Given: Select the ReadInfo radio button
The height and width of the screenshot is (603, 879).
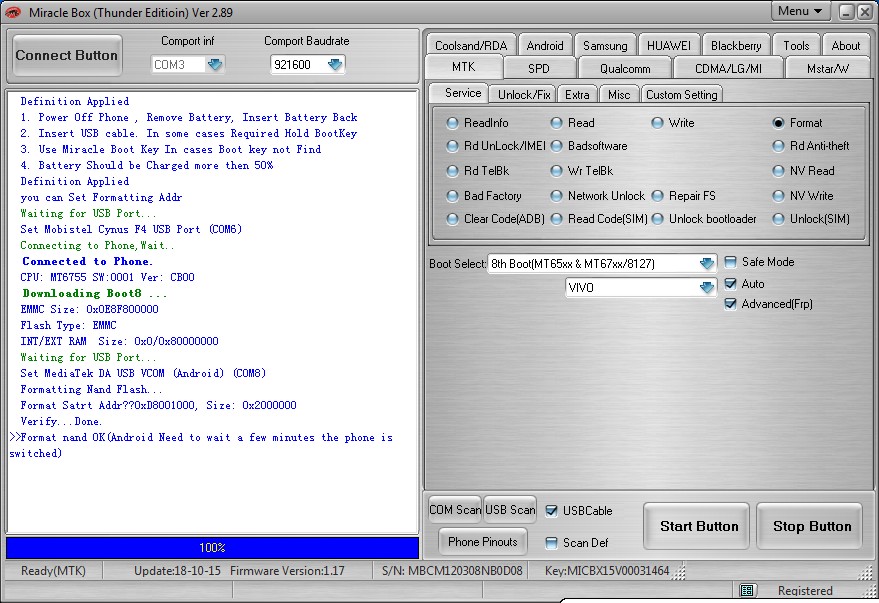Looking at the screenshot, I should click(452, 123).
